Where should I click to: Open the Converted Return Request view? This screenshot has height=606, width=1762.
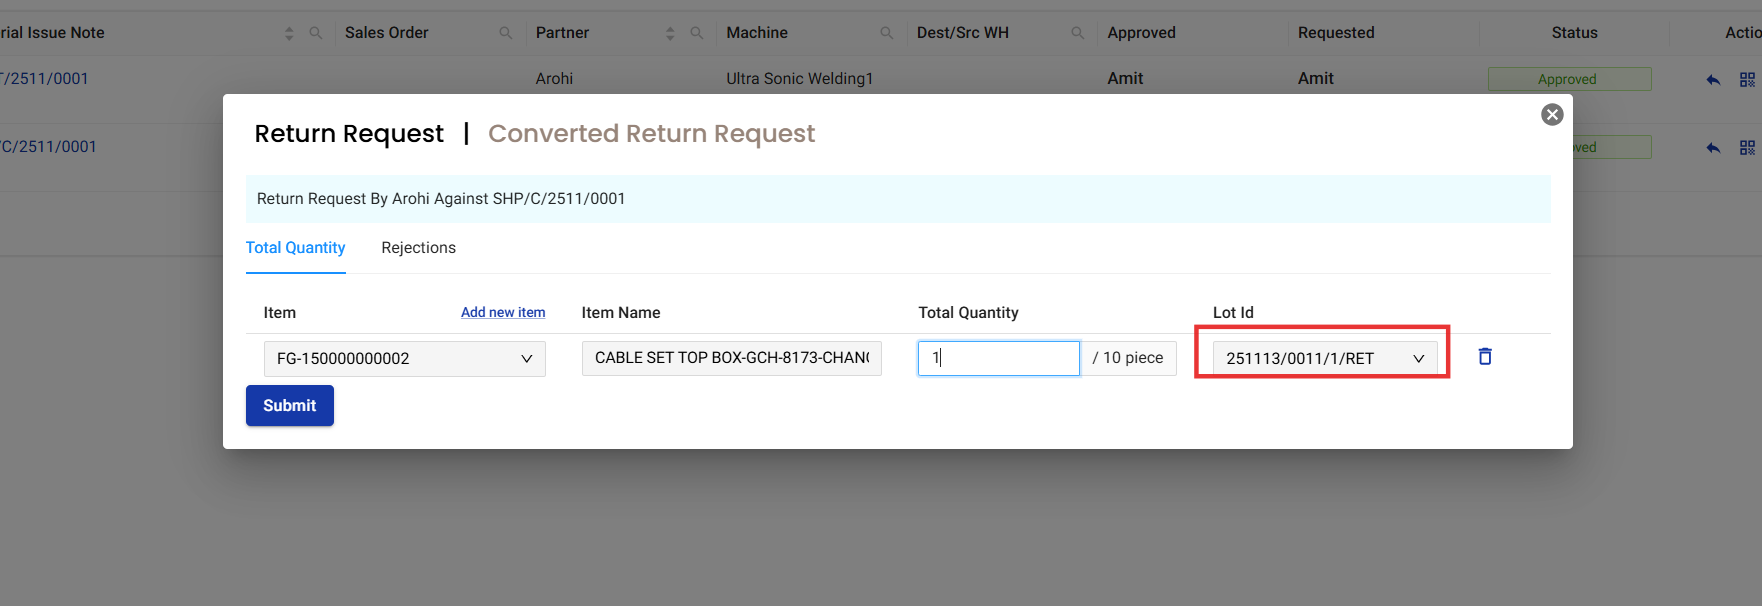651,134
